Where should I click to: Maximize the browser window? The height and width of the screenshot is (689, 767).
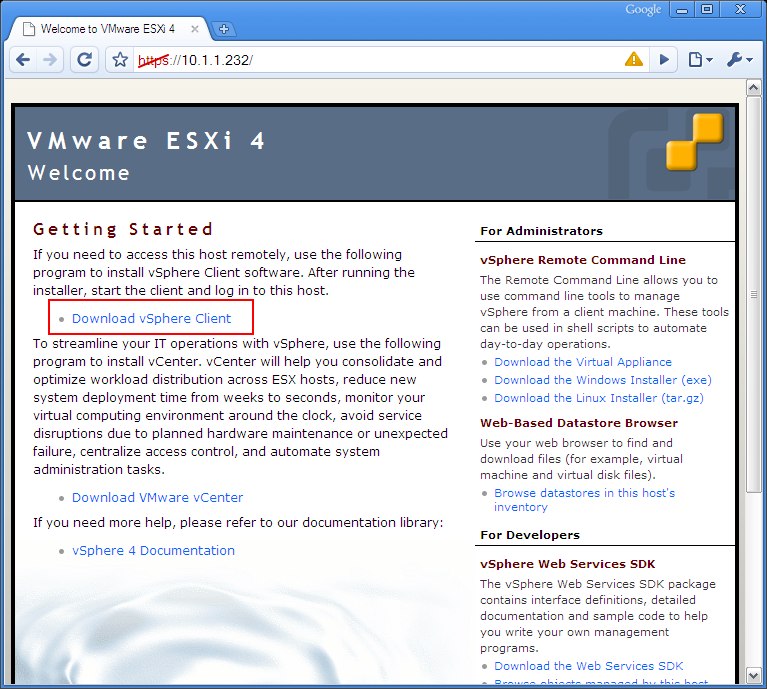[707, 9]
